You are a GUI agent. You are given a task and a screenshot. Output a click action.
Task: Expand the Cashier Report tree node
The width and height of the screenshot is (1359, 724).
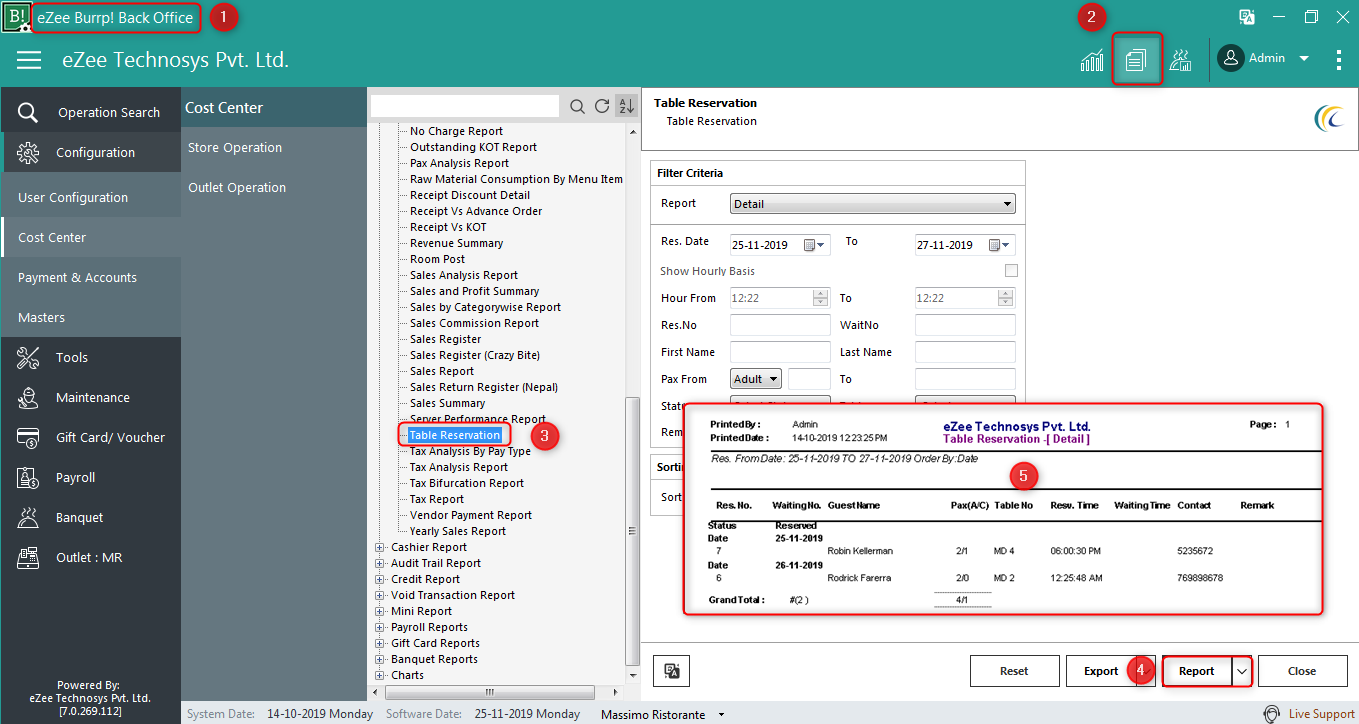click(x=380, y=547)
